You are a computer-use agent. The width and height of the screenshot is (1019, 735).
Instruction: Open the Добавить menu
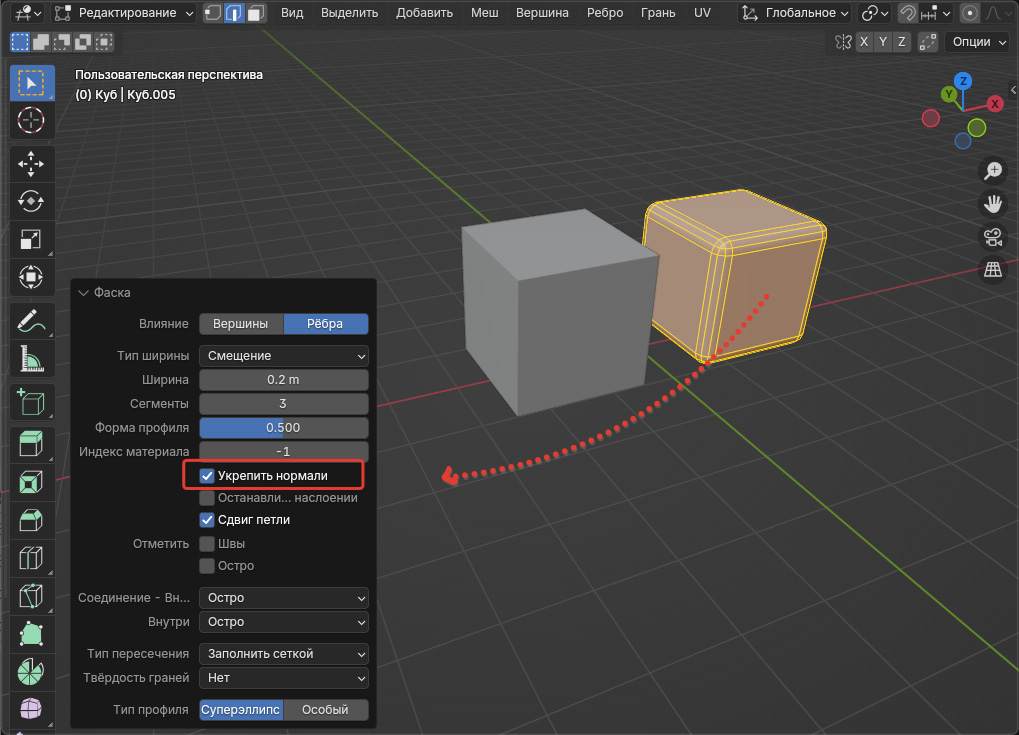point(424,13)
